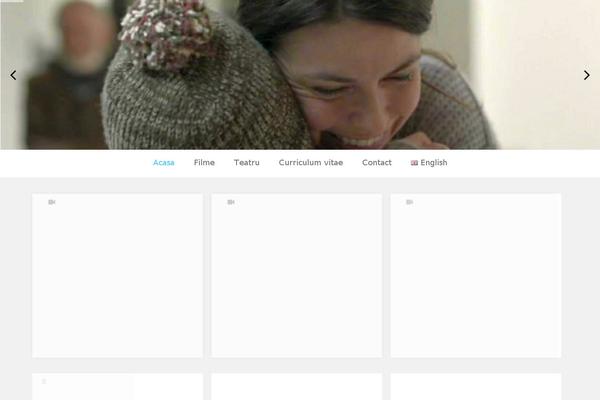Open Curriculum vitae page
Viewport: 600px width, 400px height.
click(x=311, y=163)
